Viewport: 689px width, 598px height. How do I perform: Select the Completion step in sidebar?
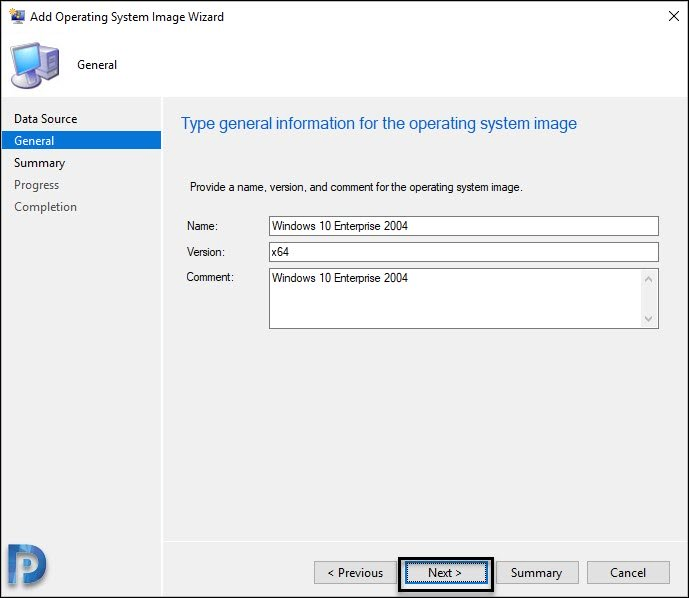[45, 207]
